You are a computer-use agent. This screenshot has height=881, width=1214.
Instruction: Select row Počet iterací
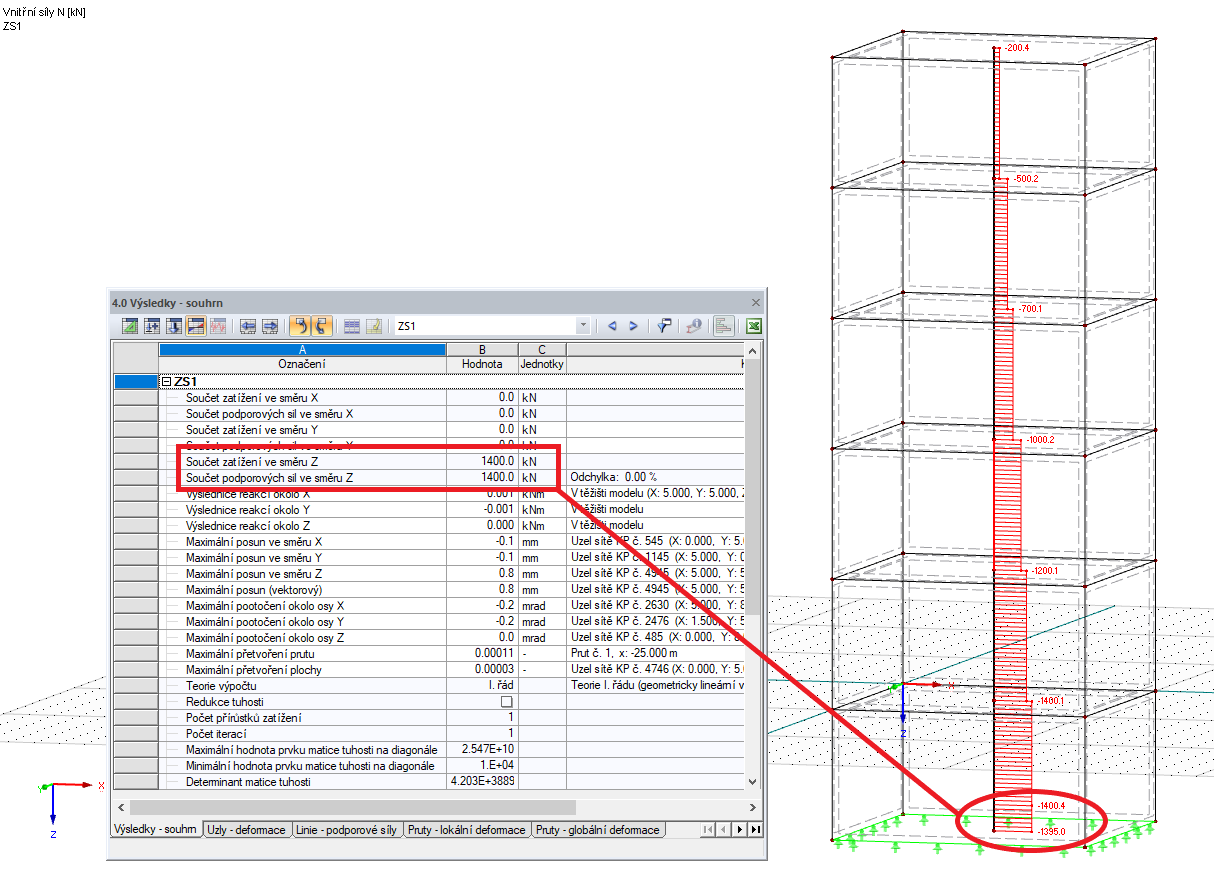(x=430, y=733)
